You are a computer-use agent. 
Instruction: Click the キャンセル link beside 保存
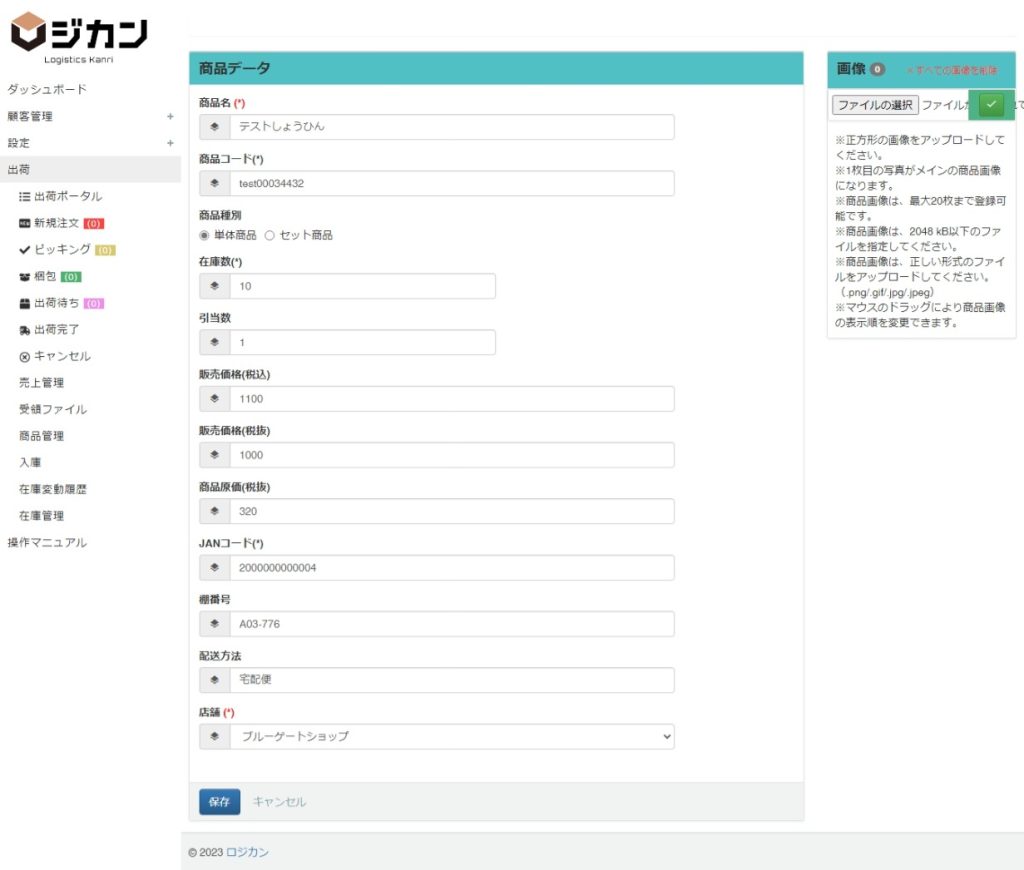(x=279, y=802)
